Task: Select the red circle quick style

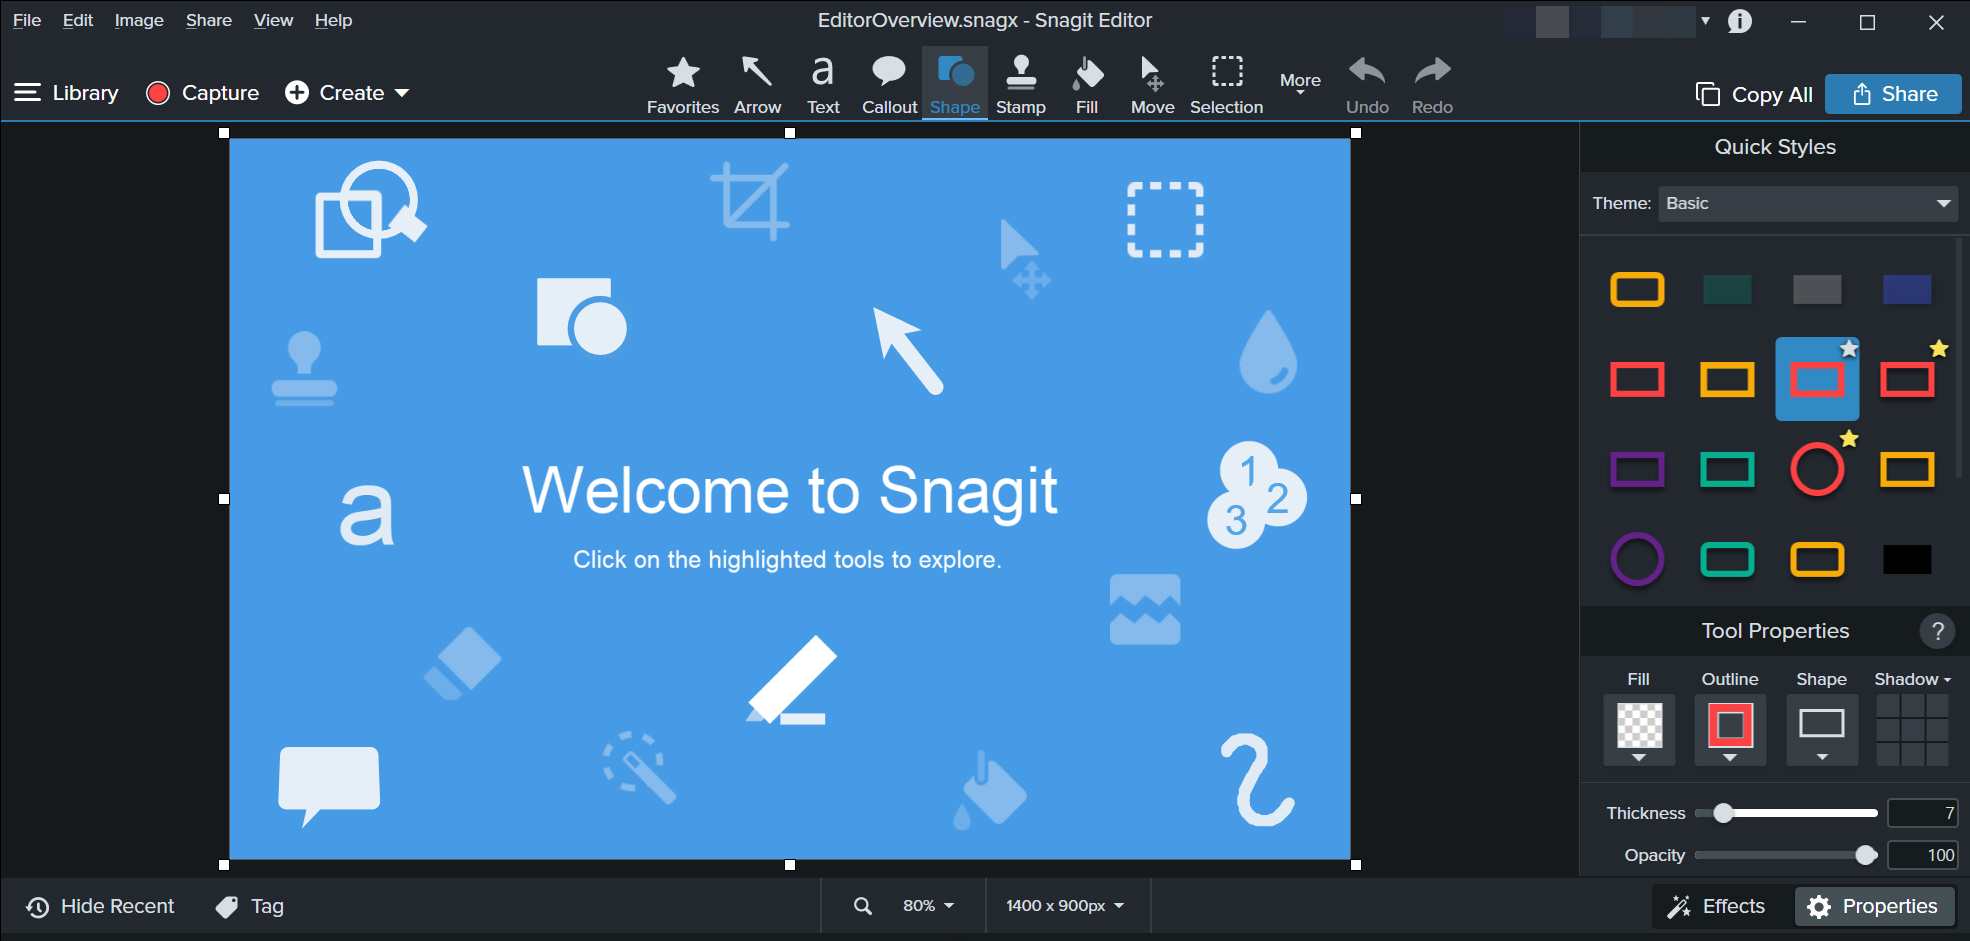Action: point(1818,469)
